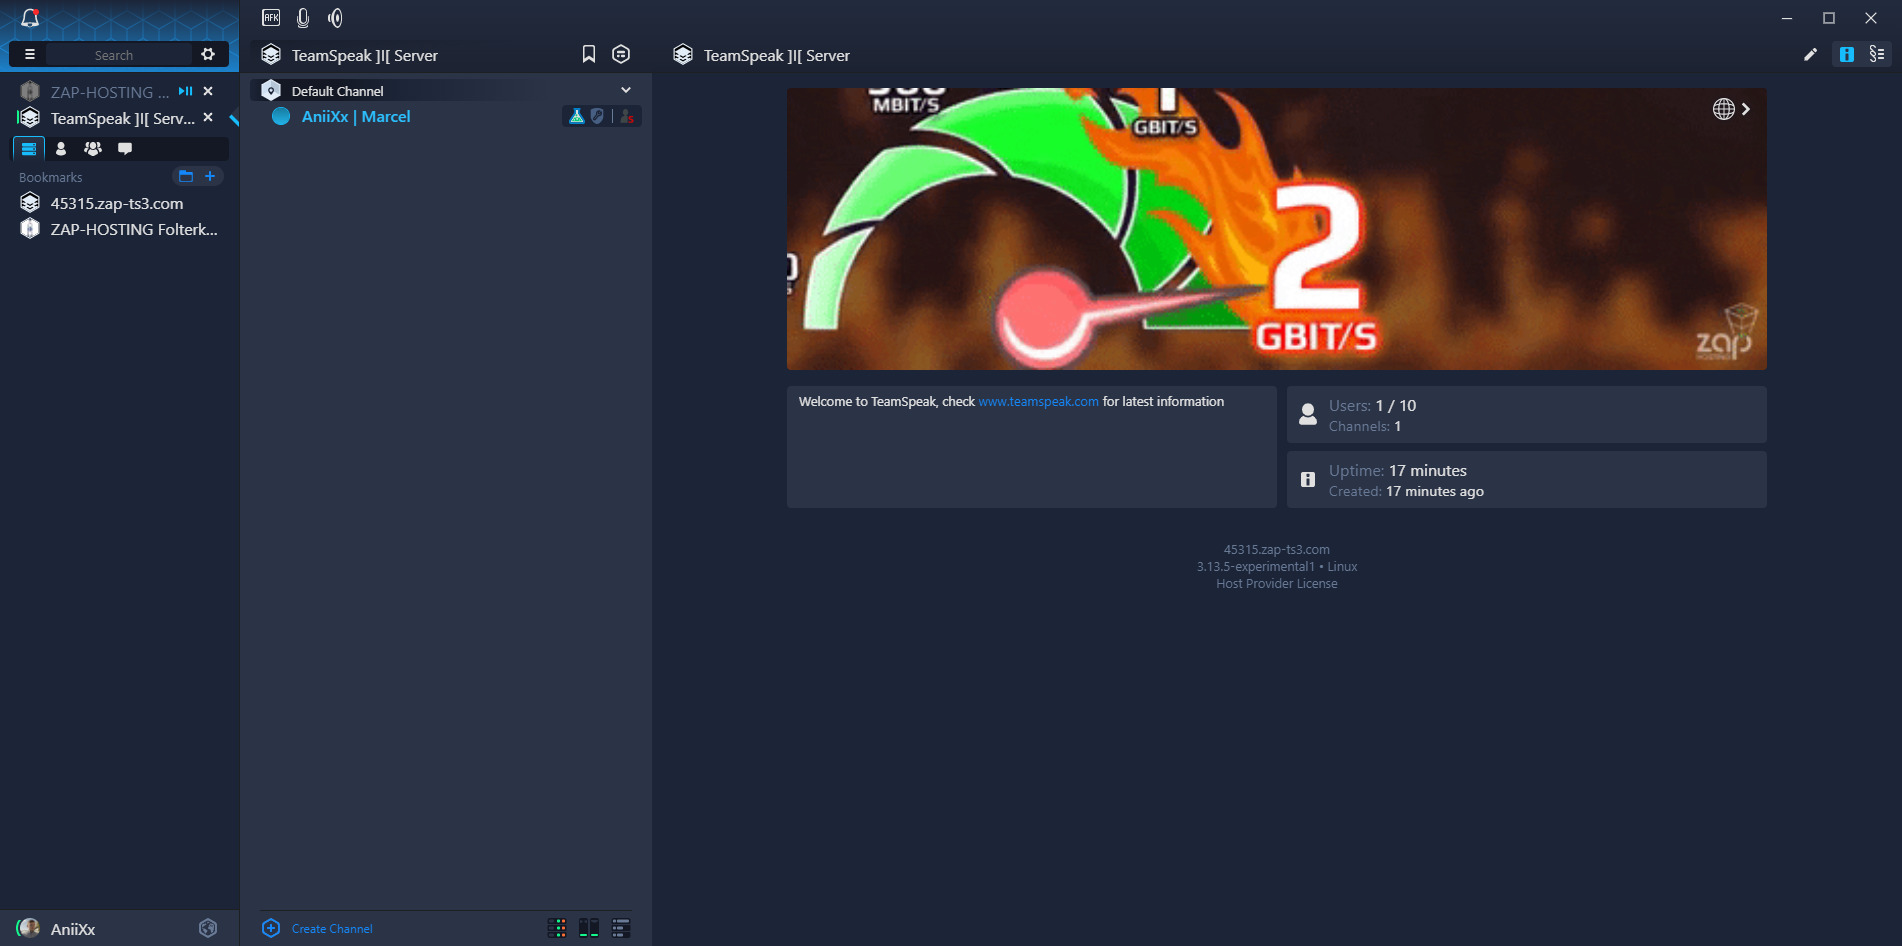Click the key shield badge on AniiXx
1902x946 pixels.
597,116
